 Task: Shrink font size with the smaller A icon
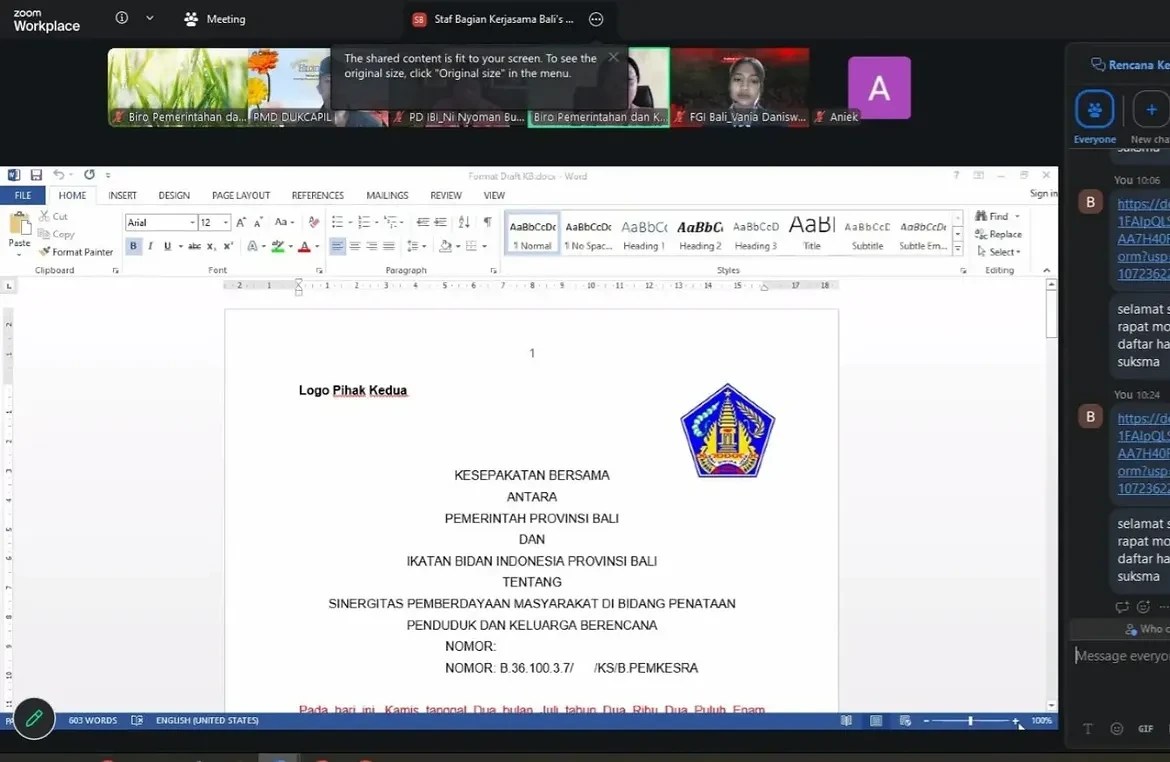click(258, 222)
